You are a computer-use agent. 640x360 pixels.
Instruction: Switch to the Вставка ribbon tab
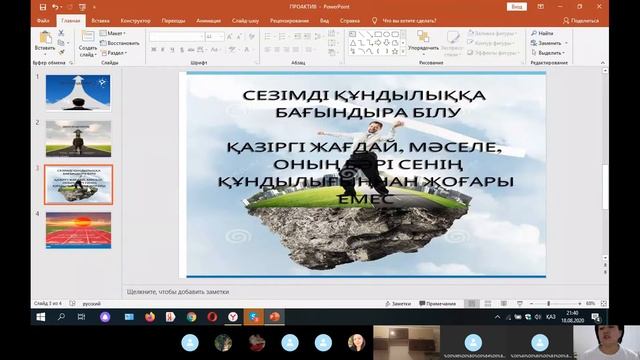[x=100, y=20]
